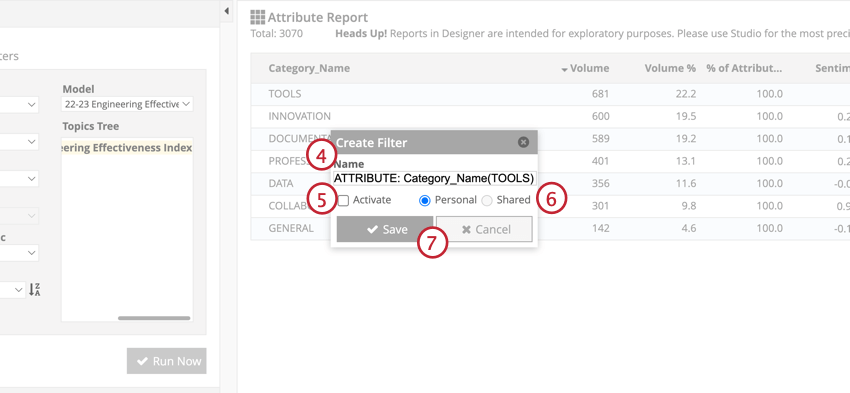Select the Personal radio button
Image resolution: width=850 pixels, height=393 pixels.
point(425,201)
